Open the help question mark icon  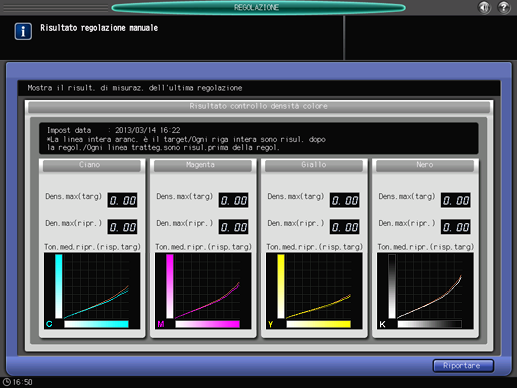coord(504,7)
